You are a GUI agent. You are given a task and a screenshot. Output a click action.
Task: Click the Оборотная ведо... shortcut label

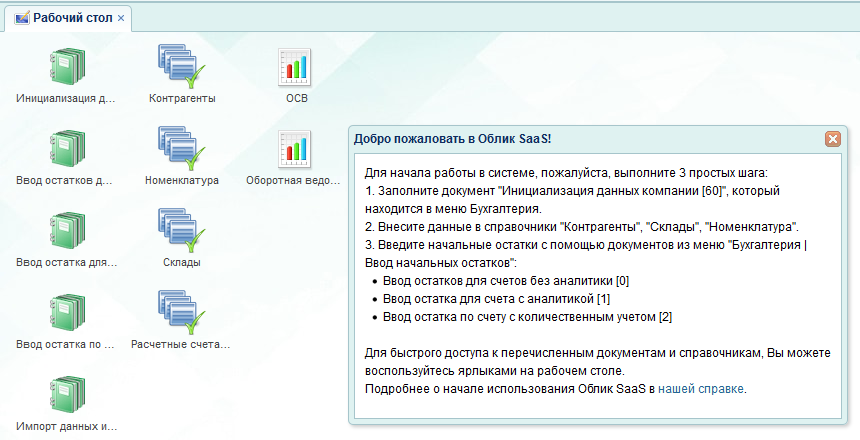click(x=293, y=180)
